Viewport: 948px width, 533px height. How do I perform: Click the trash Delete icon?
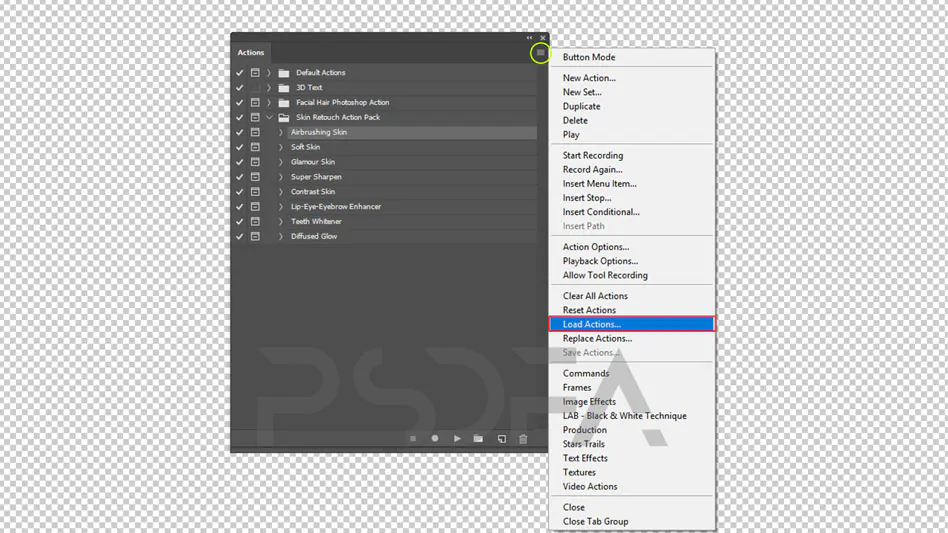pyautogui.click(x=523, y=439)
